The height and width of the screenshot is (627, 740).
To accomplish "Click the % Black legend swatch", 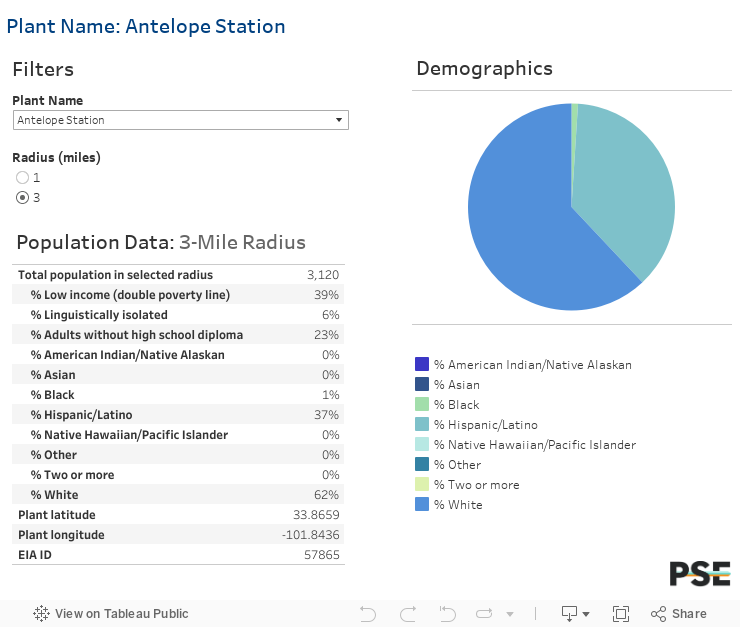I will (x=422, y=404).
